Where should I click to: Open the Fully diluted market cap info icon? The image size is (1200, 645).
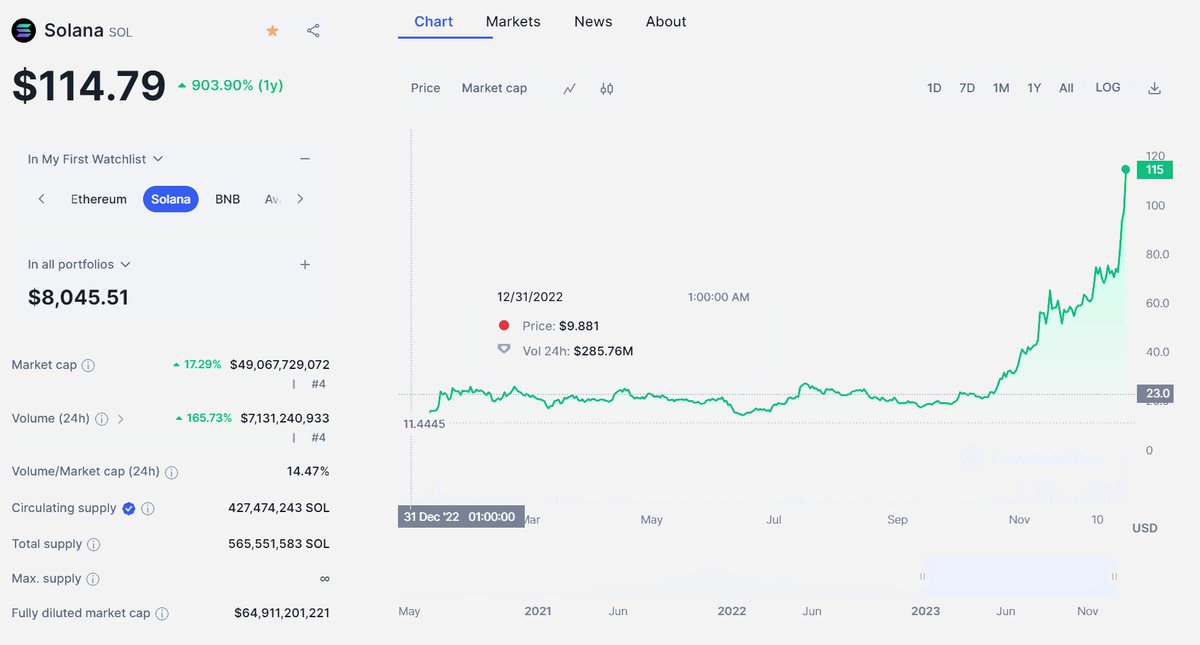pyautogui.click(x=162, y=614)
